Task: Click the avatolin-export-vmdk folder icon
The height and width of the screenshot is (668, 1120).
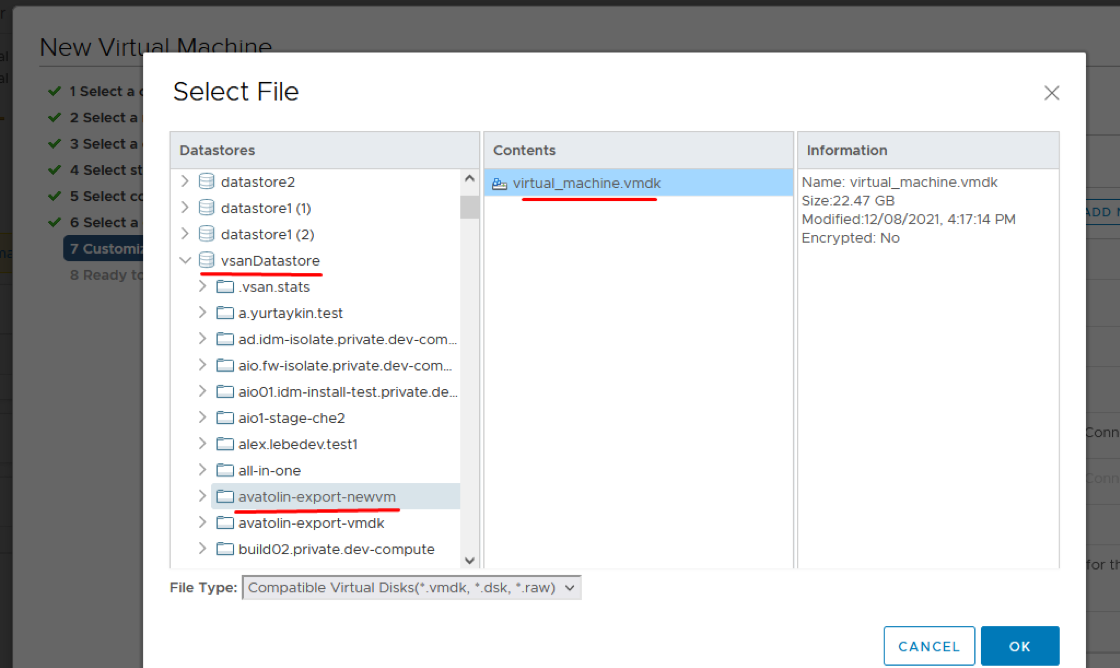Action: (x=225, y=523)
